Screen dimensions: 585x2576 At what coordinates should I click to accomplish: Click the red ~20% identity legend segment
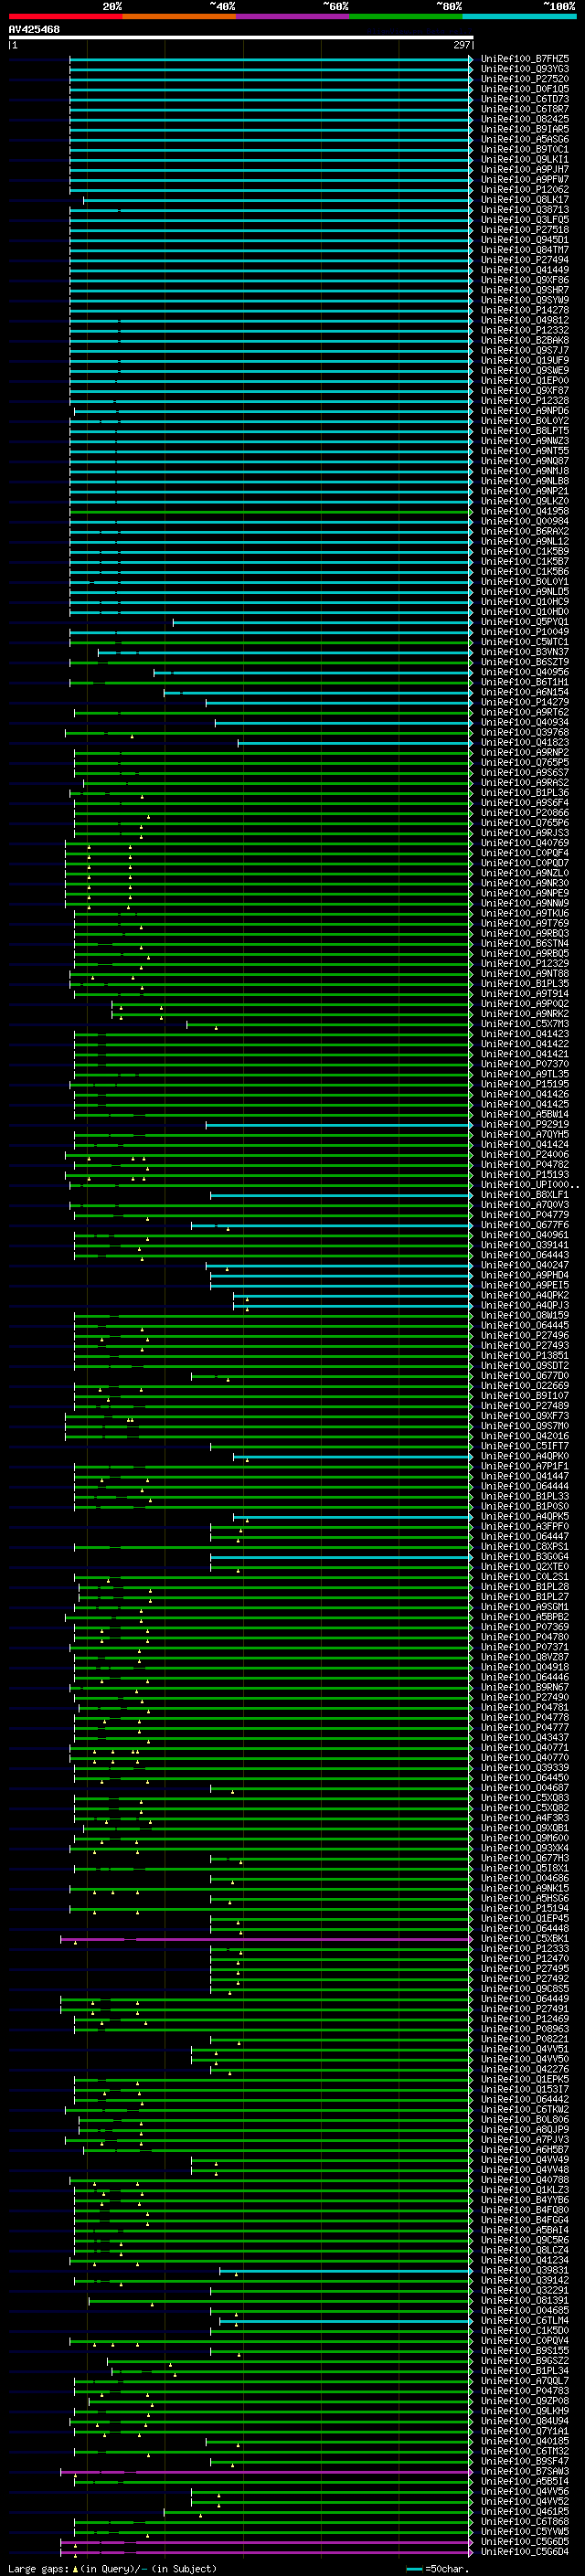[x=65, y=17]
